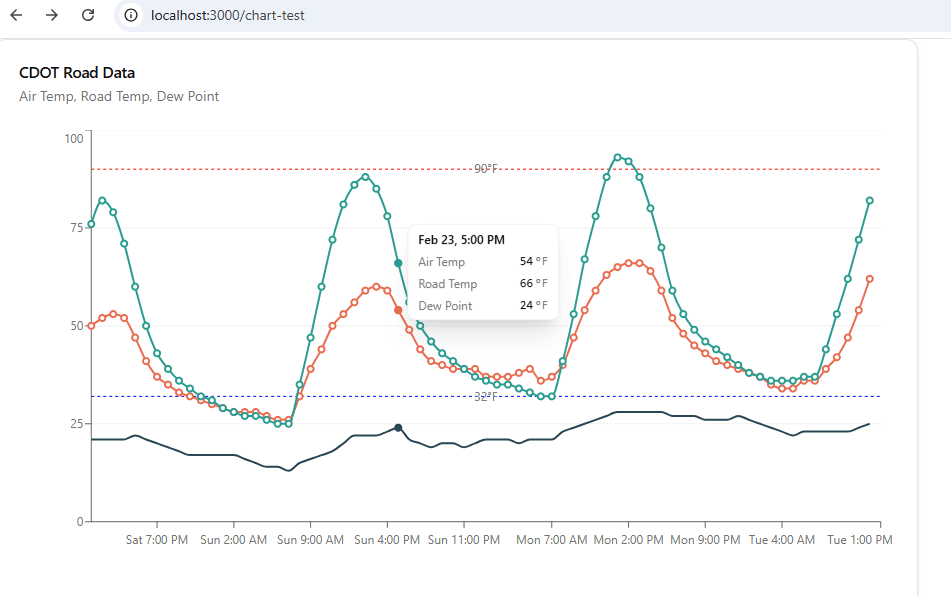
Task: Select the CDOT Road Data chart title
Action: pyautogui.click(x=76, y=72)
